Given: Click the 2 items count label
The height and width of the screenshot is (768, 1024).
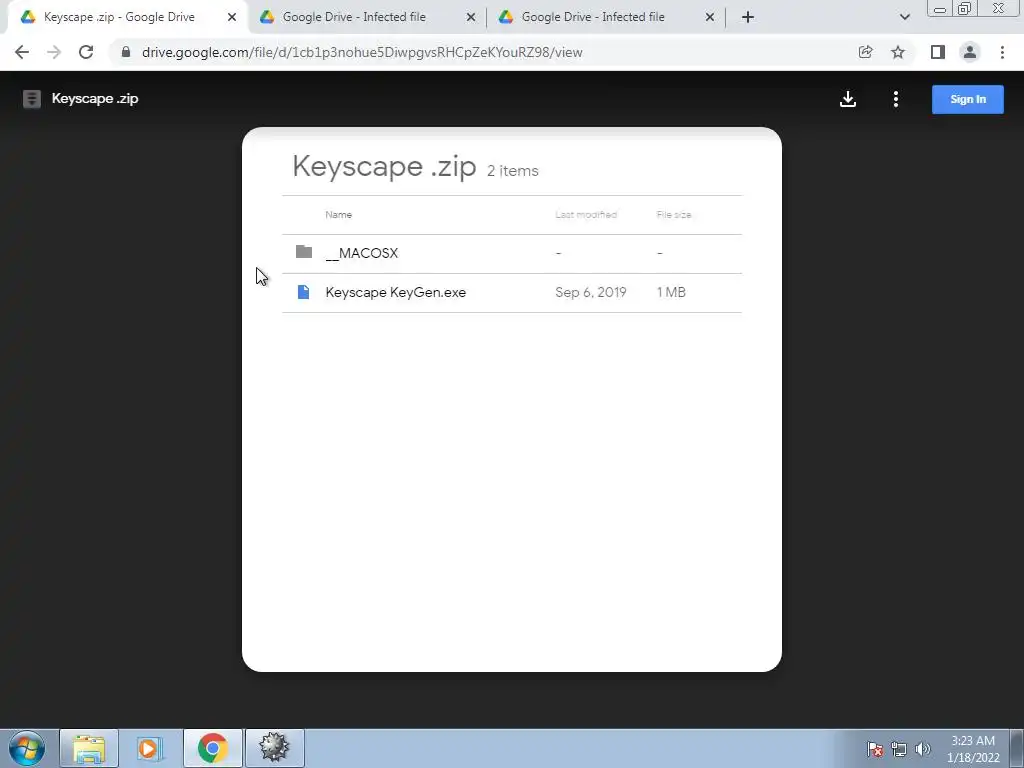Looking at the screenshot, I should click(x=513, y=171).
